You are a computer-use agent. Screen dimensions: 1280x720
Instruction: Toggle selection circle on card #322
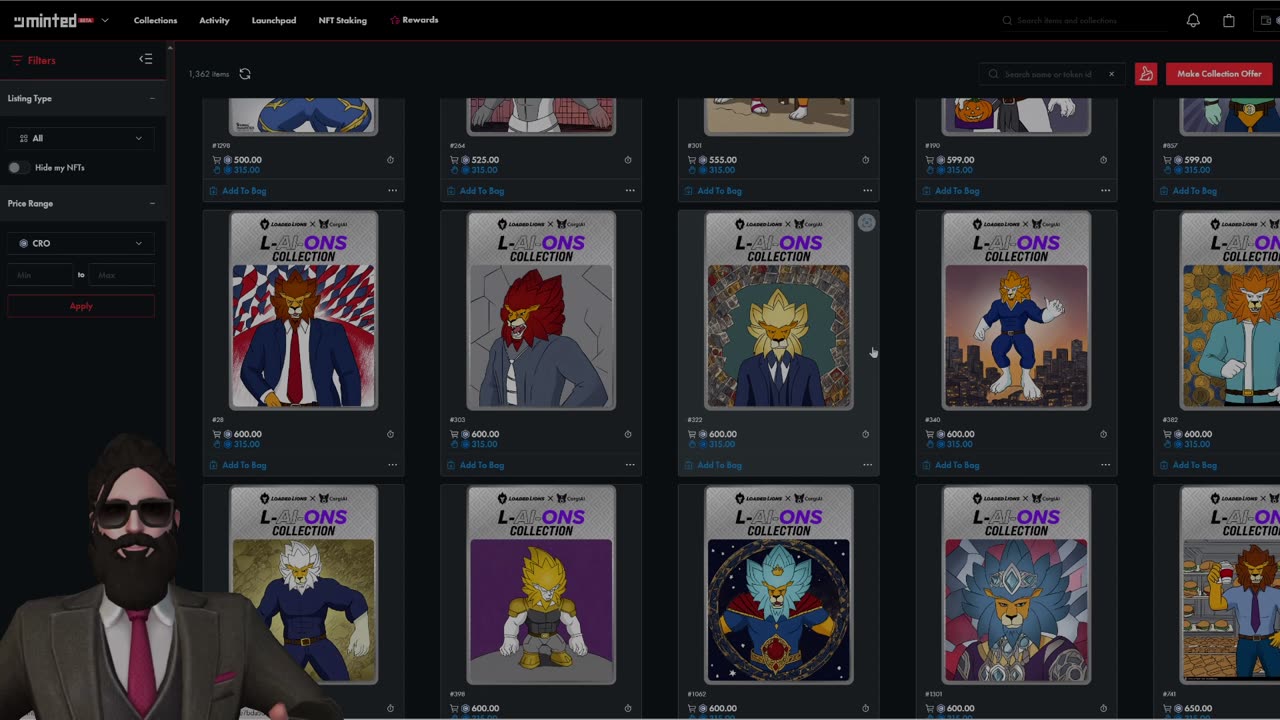[866, 224]
